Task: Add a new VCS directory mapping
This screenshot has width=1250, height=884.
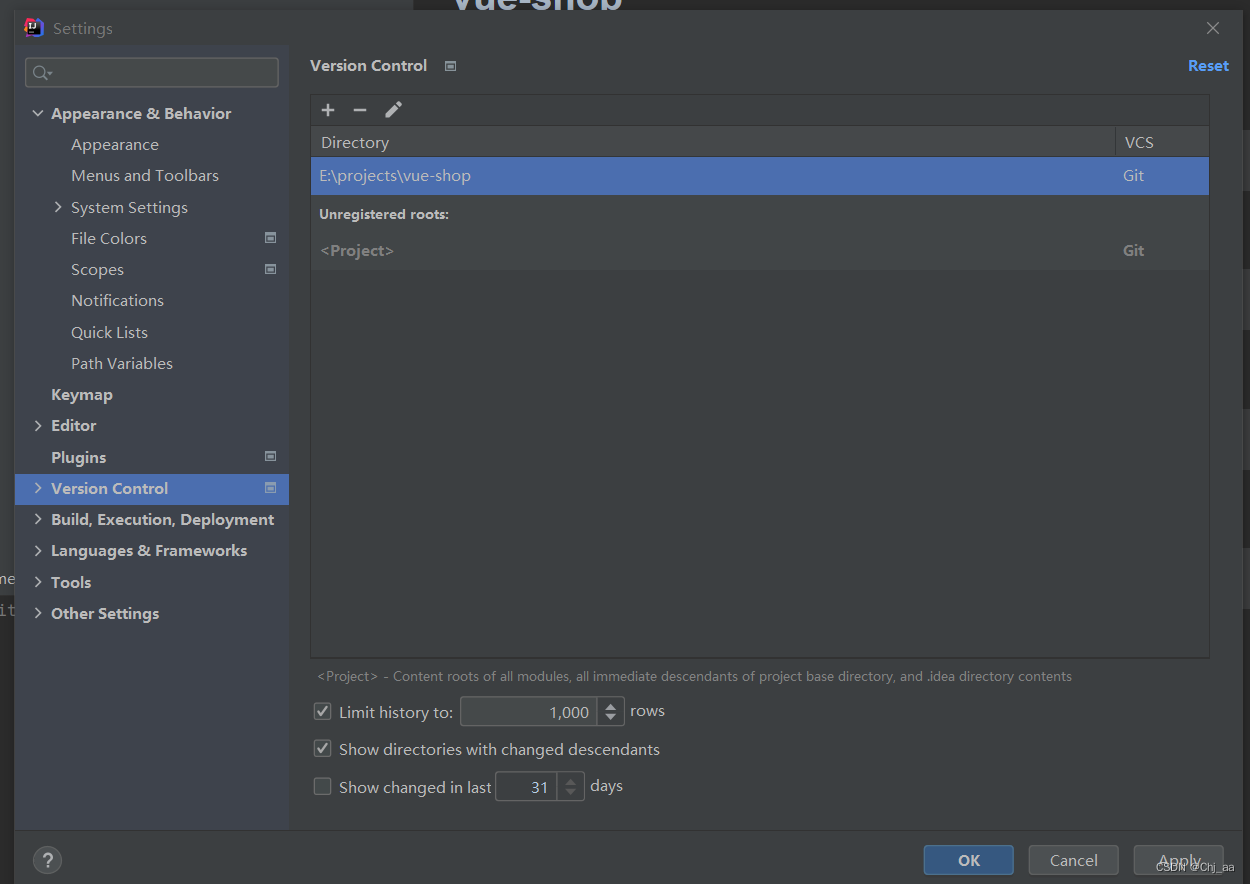Action: [x=328, y=110]
